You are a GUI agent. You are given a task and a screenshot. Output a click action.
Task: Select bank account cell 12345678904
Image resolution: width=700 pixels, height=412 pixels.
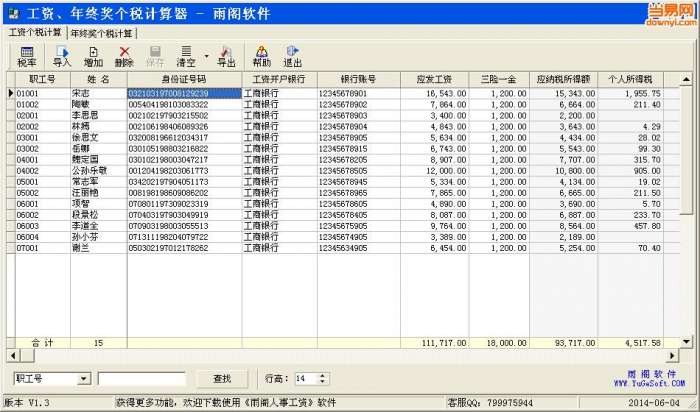pyautogui.click(x=359, y=126)
